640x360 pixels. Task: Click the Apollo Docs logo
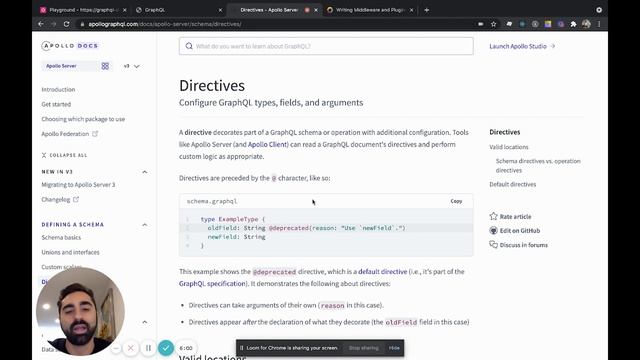[70, 46]
